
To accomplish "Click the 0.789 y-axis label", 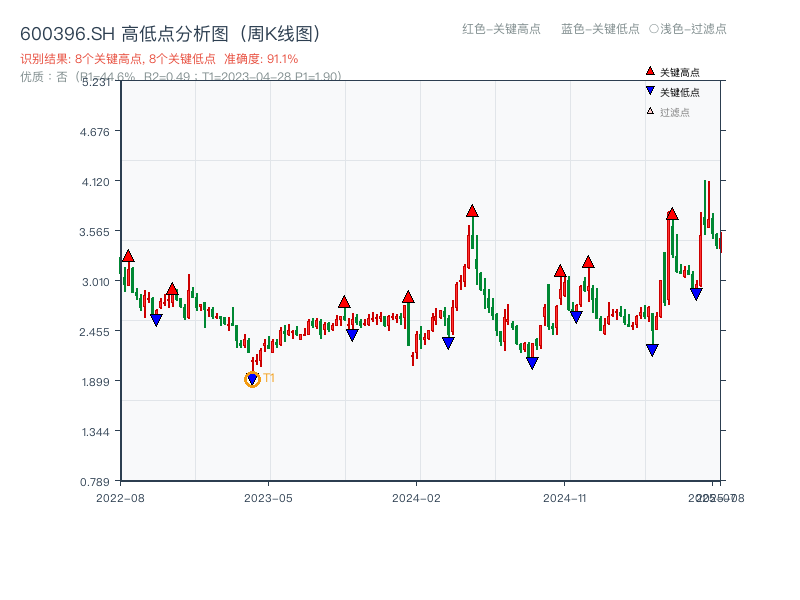I will [94, 482].
